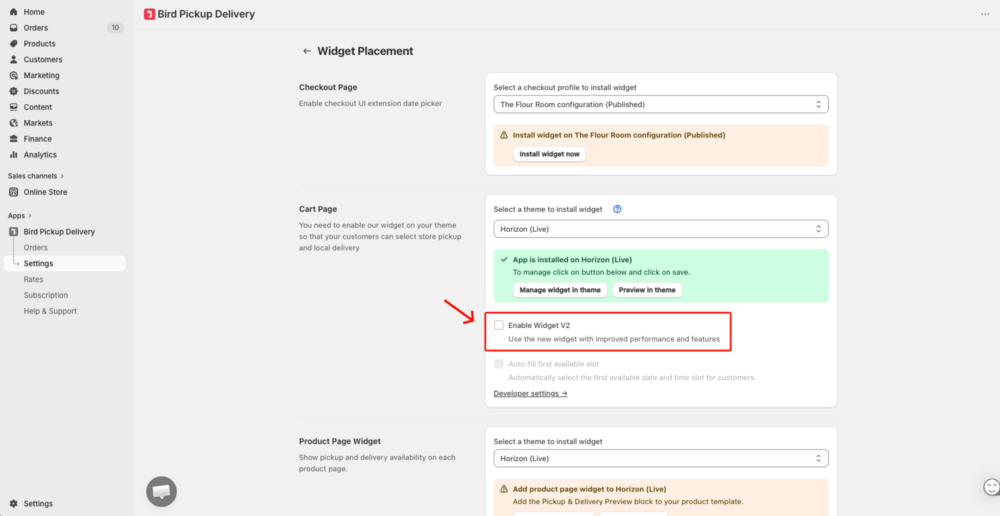Toggle Auto-fill first available slot checkbox
Image resolution: width=1000 pixels, height=516 pixels.
[x=499, y=364]
